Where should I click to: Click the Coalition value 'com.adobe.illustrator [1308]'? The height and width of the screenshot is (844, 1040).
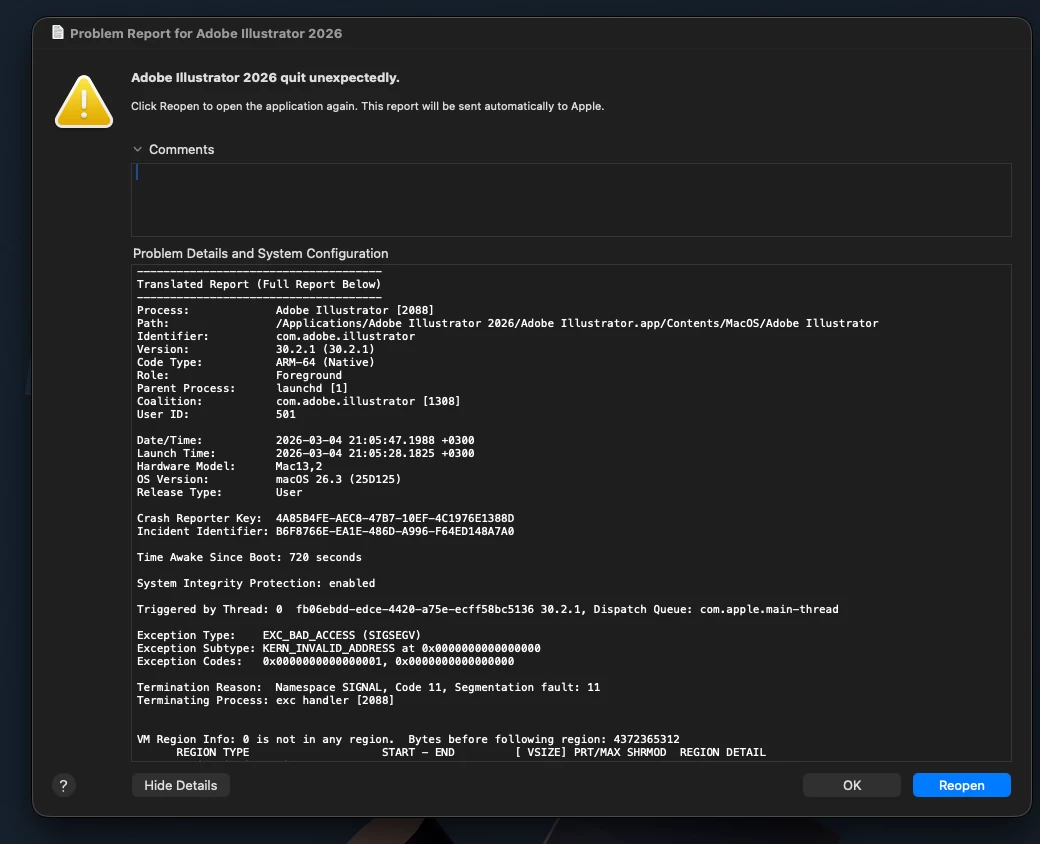coord(368,401)
